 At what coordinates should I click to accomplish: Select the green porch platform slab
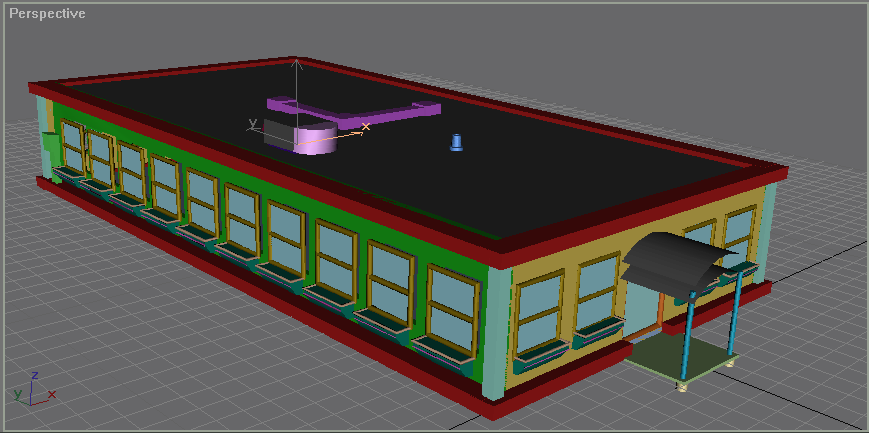point(683,359)
